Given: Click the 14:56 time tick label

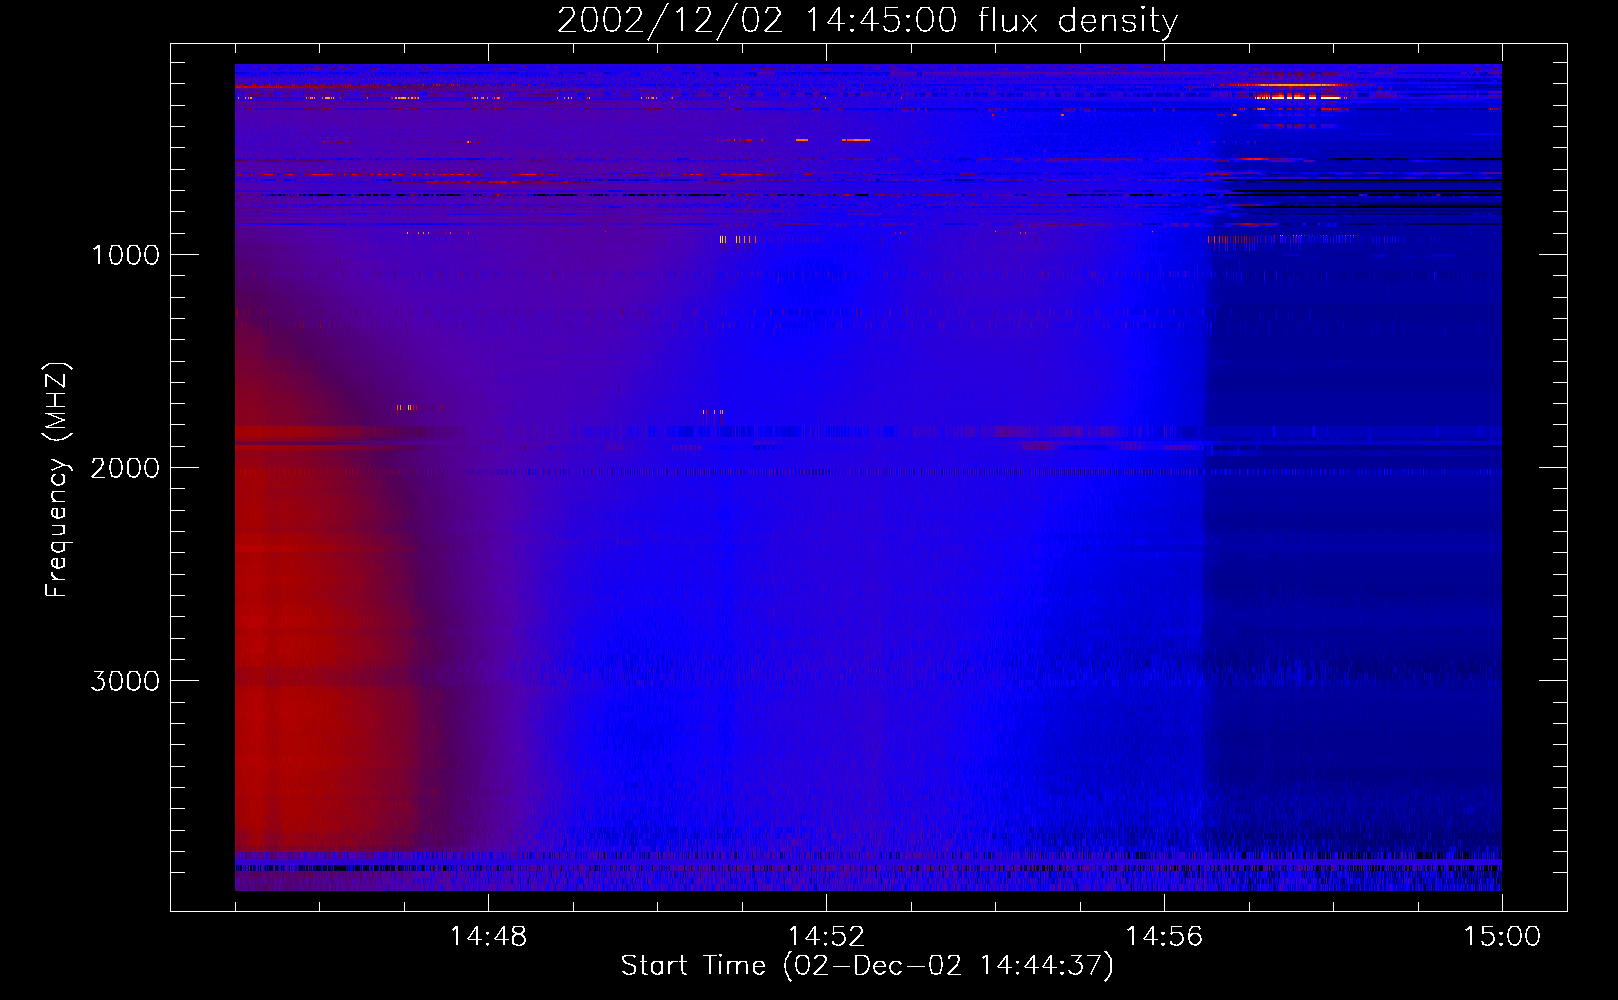Looking at the screenshot, I should (x=1164, y=937).
